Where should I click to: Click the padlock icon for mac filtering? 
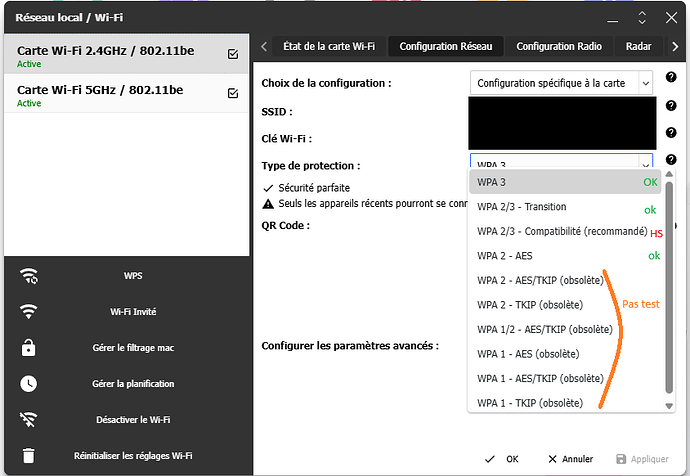[29, 348]
